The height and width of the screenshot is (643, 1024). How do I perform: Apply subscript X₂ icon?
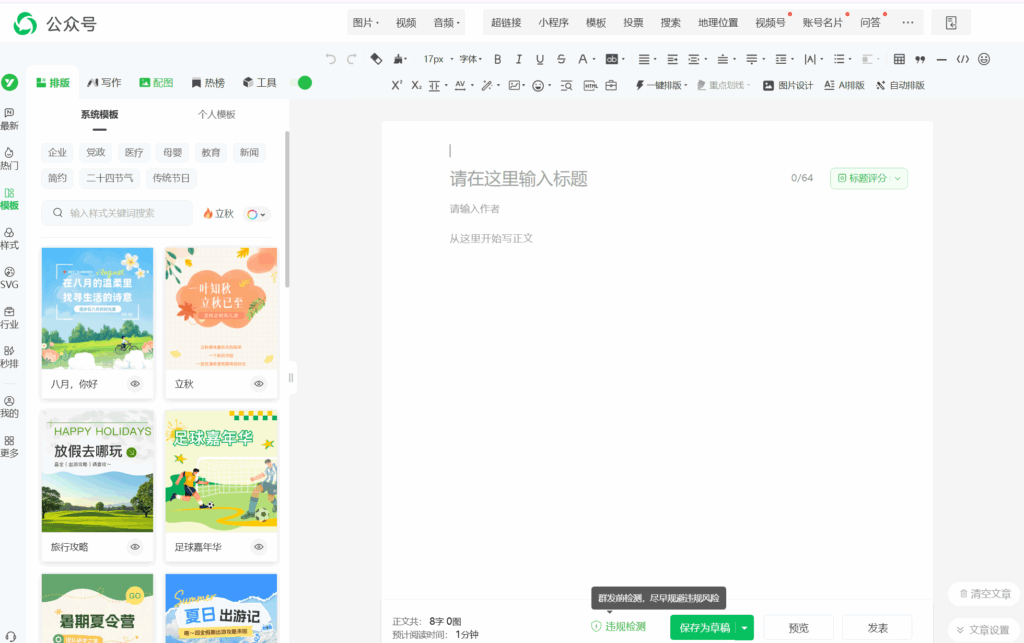click(x=416, y=85)
